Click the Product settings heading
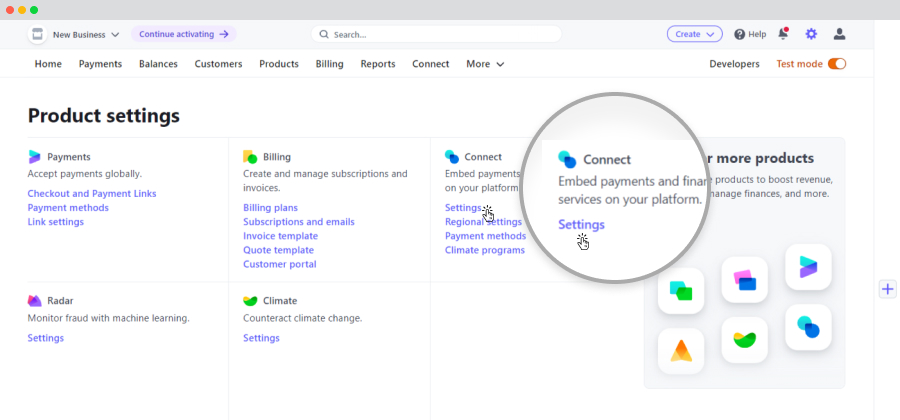Screen dimensions: 900x420 104,115
